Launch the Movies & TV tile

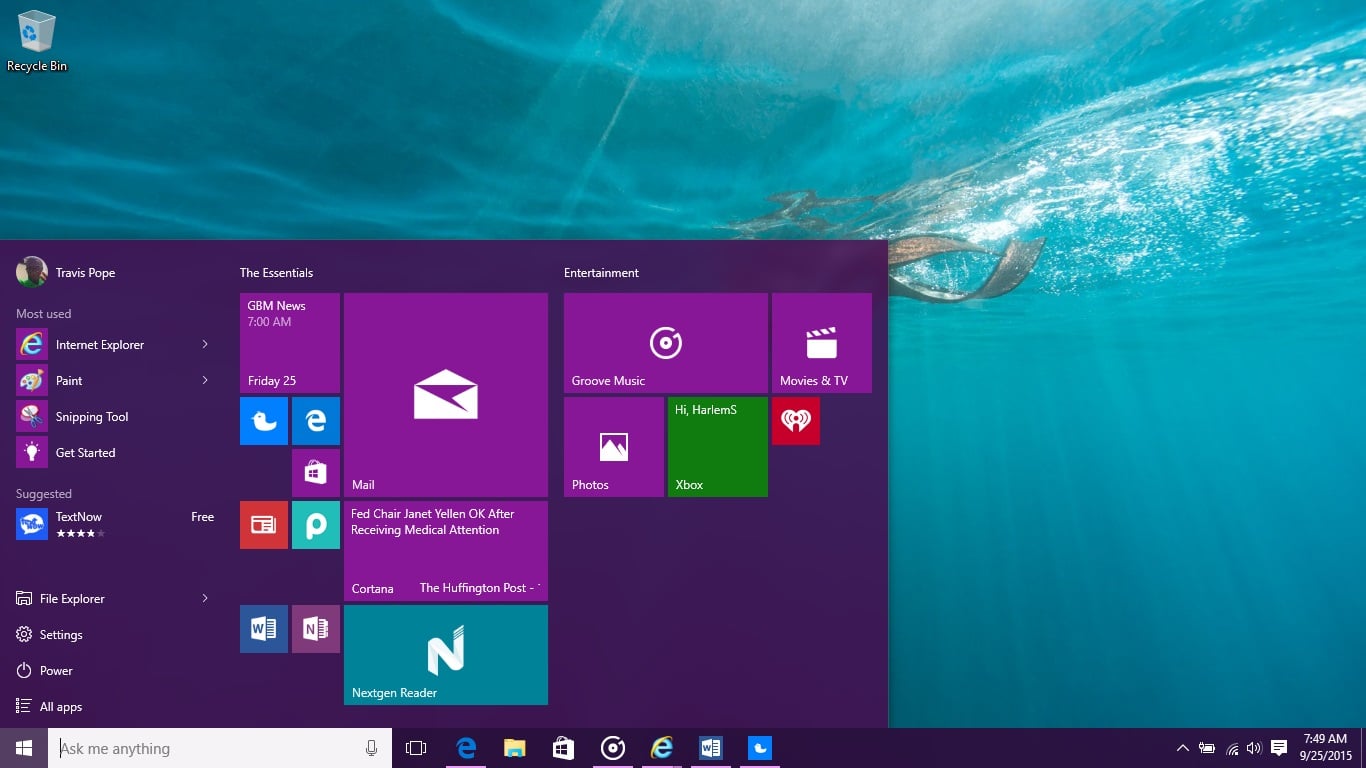click(821, 342)
